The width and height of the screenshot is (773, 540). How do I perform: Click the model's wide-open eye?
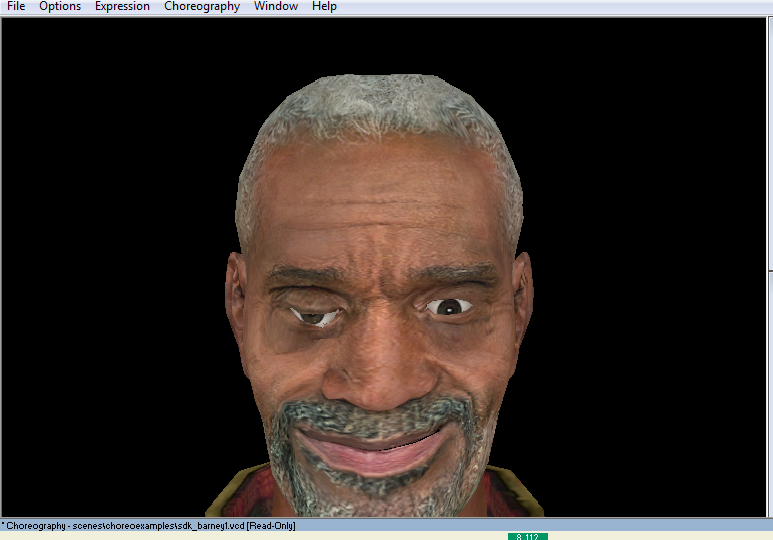click(449, 307)
